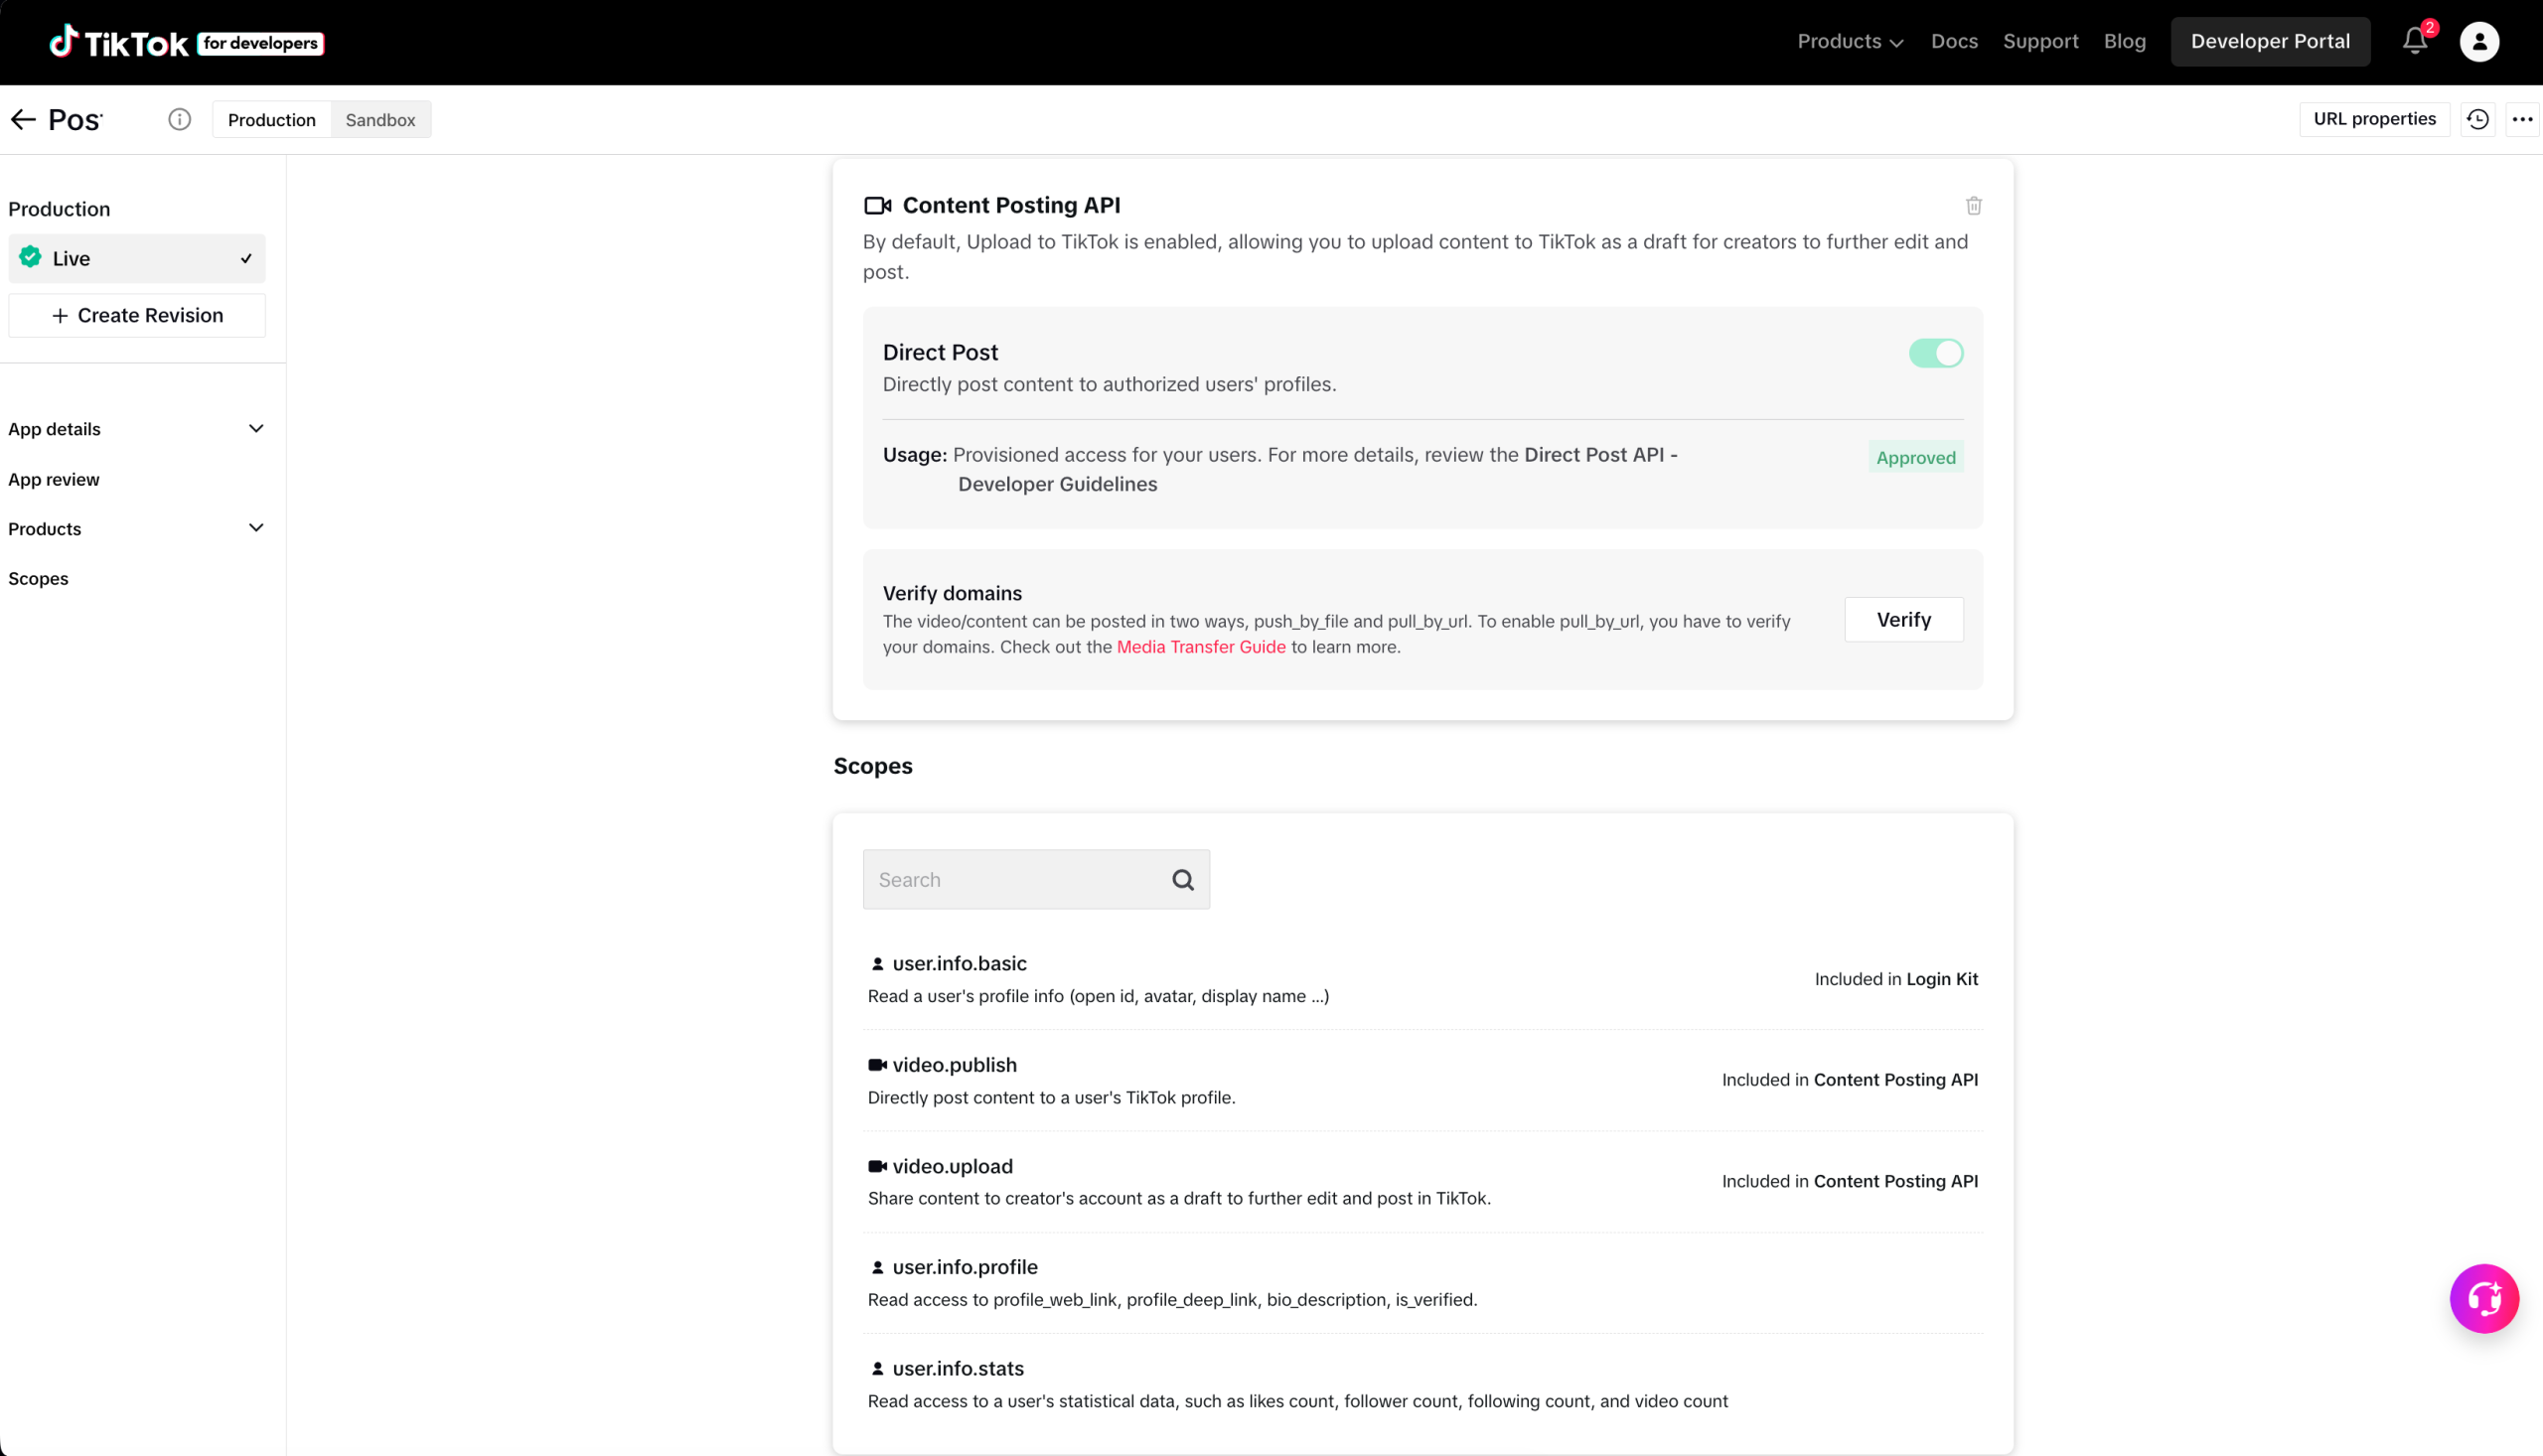This screenshot has width=2543, height=1456.
Task: Click the Scopes search field
Action: pyautogui.click(x=1036, y=880)
